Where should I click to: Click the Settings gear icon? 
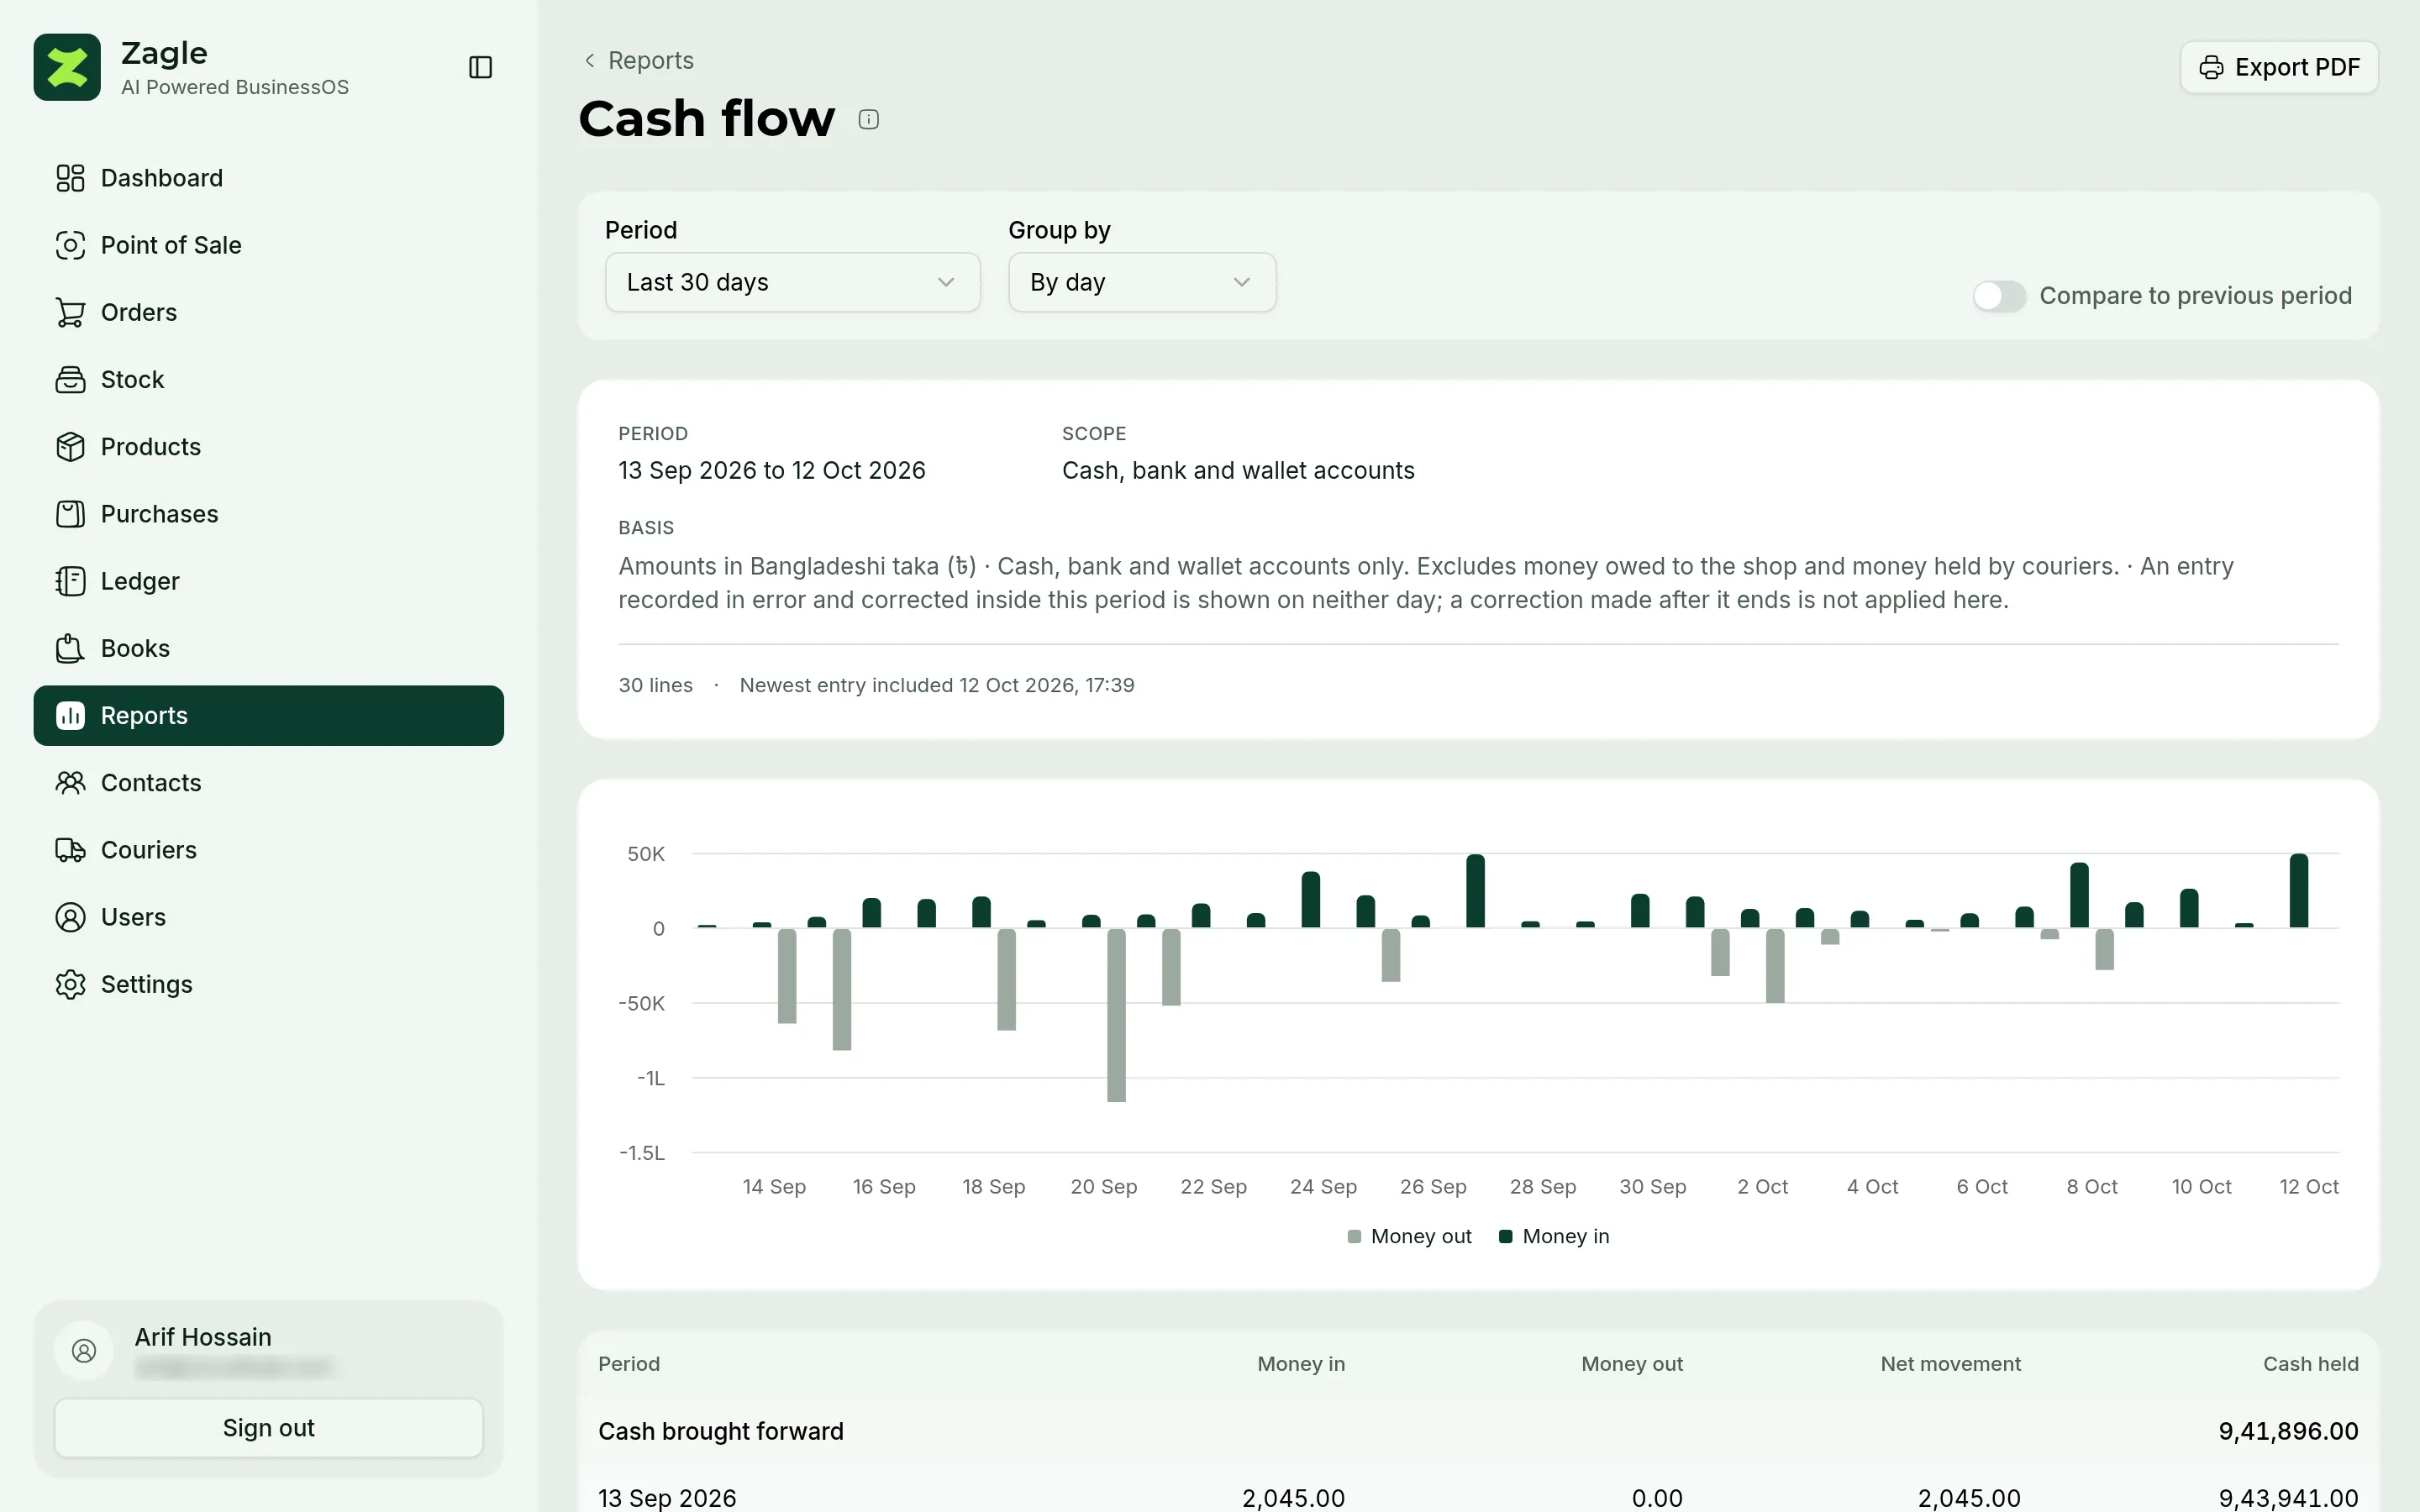[x=70, y=984]
